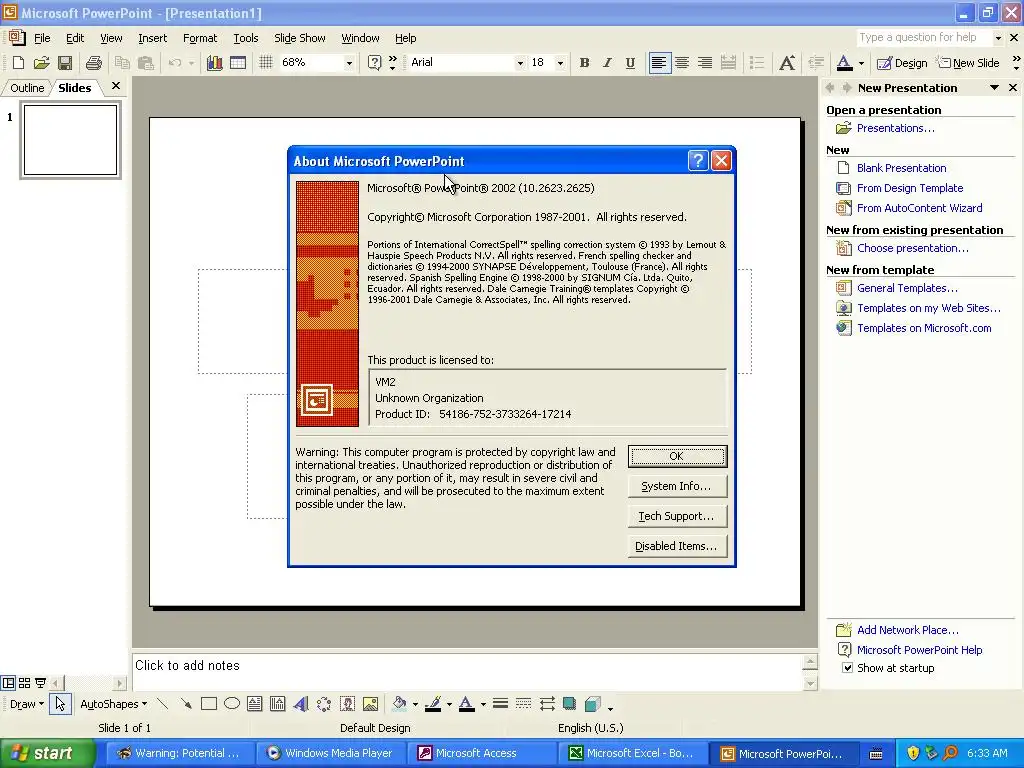This screenshot has width=1024, height=768.
Task: Click the Line Color brush icon
Action: (x=432, y=704)
